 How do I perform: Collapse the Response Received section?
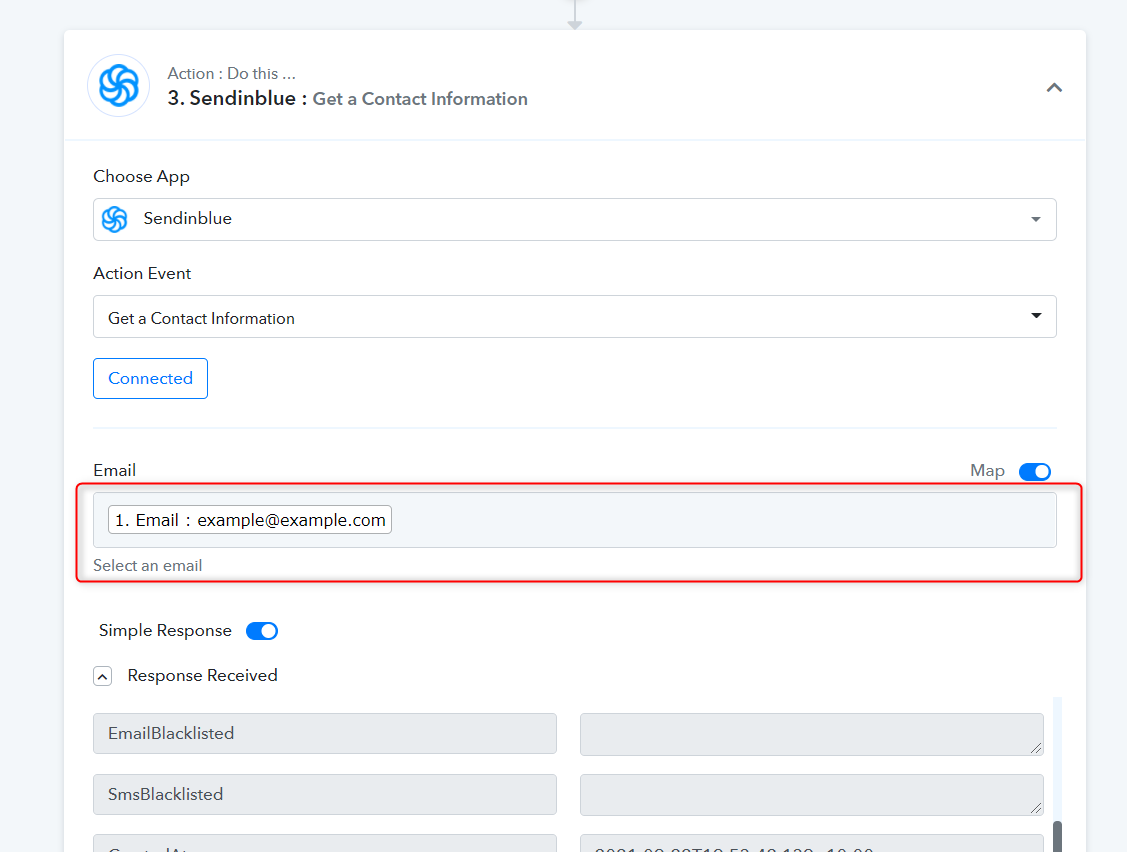(103, 676)
